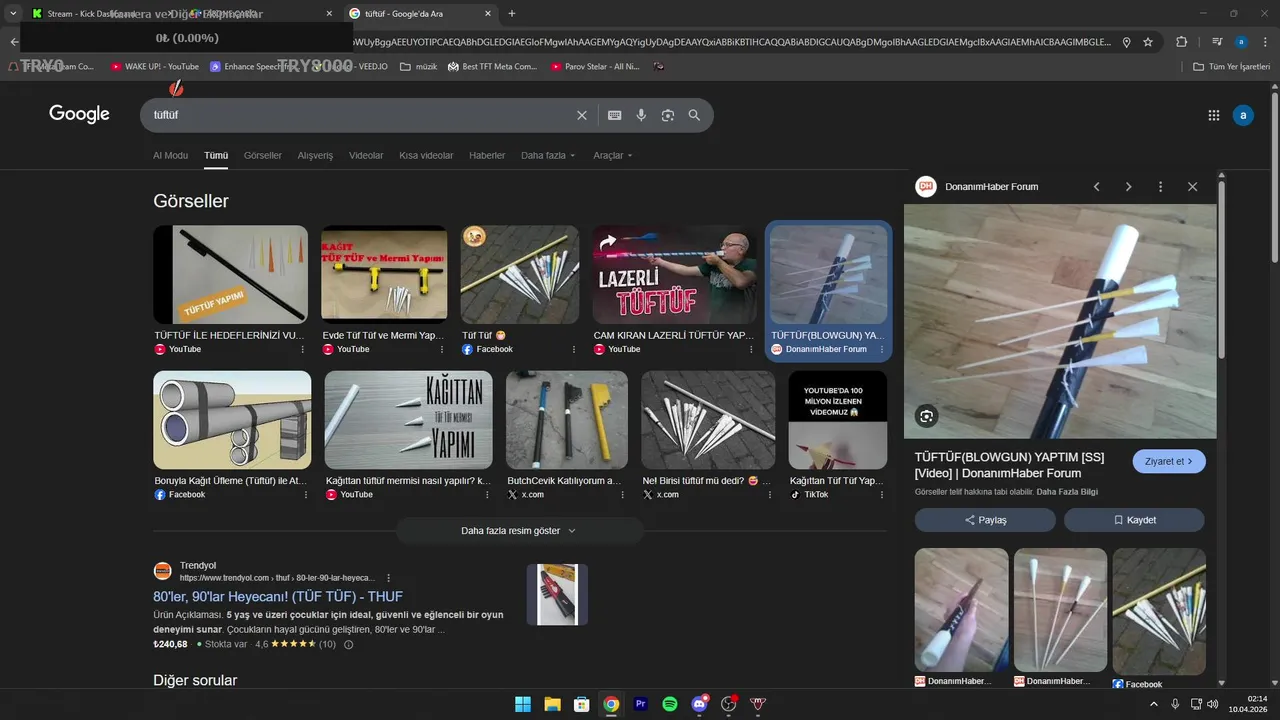Start voice search with microphone icon
The width and height of the screenshot is (1280, 720).
coord(642,115)
